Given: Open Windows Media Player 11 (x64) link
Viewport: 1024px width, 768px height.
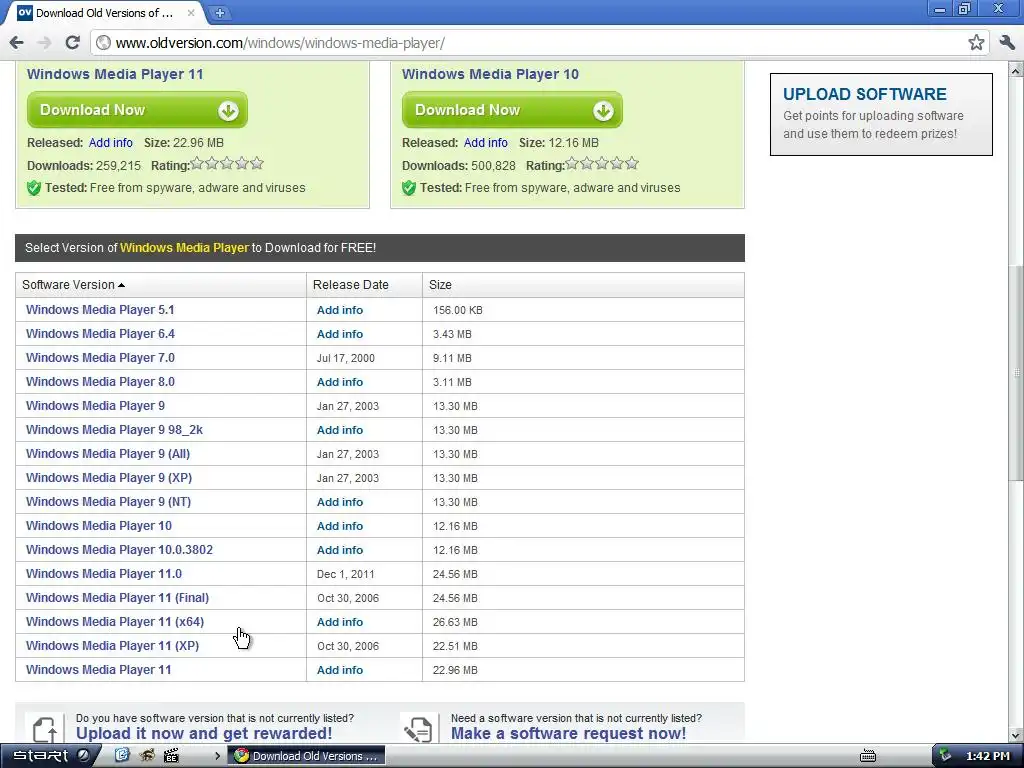Looking at the screenshot, I should click(115, 622).
